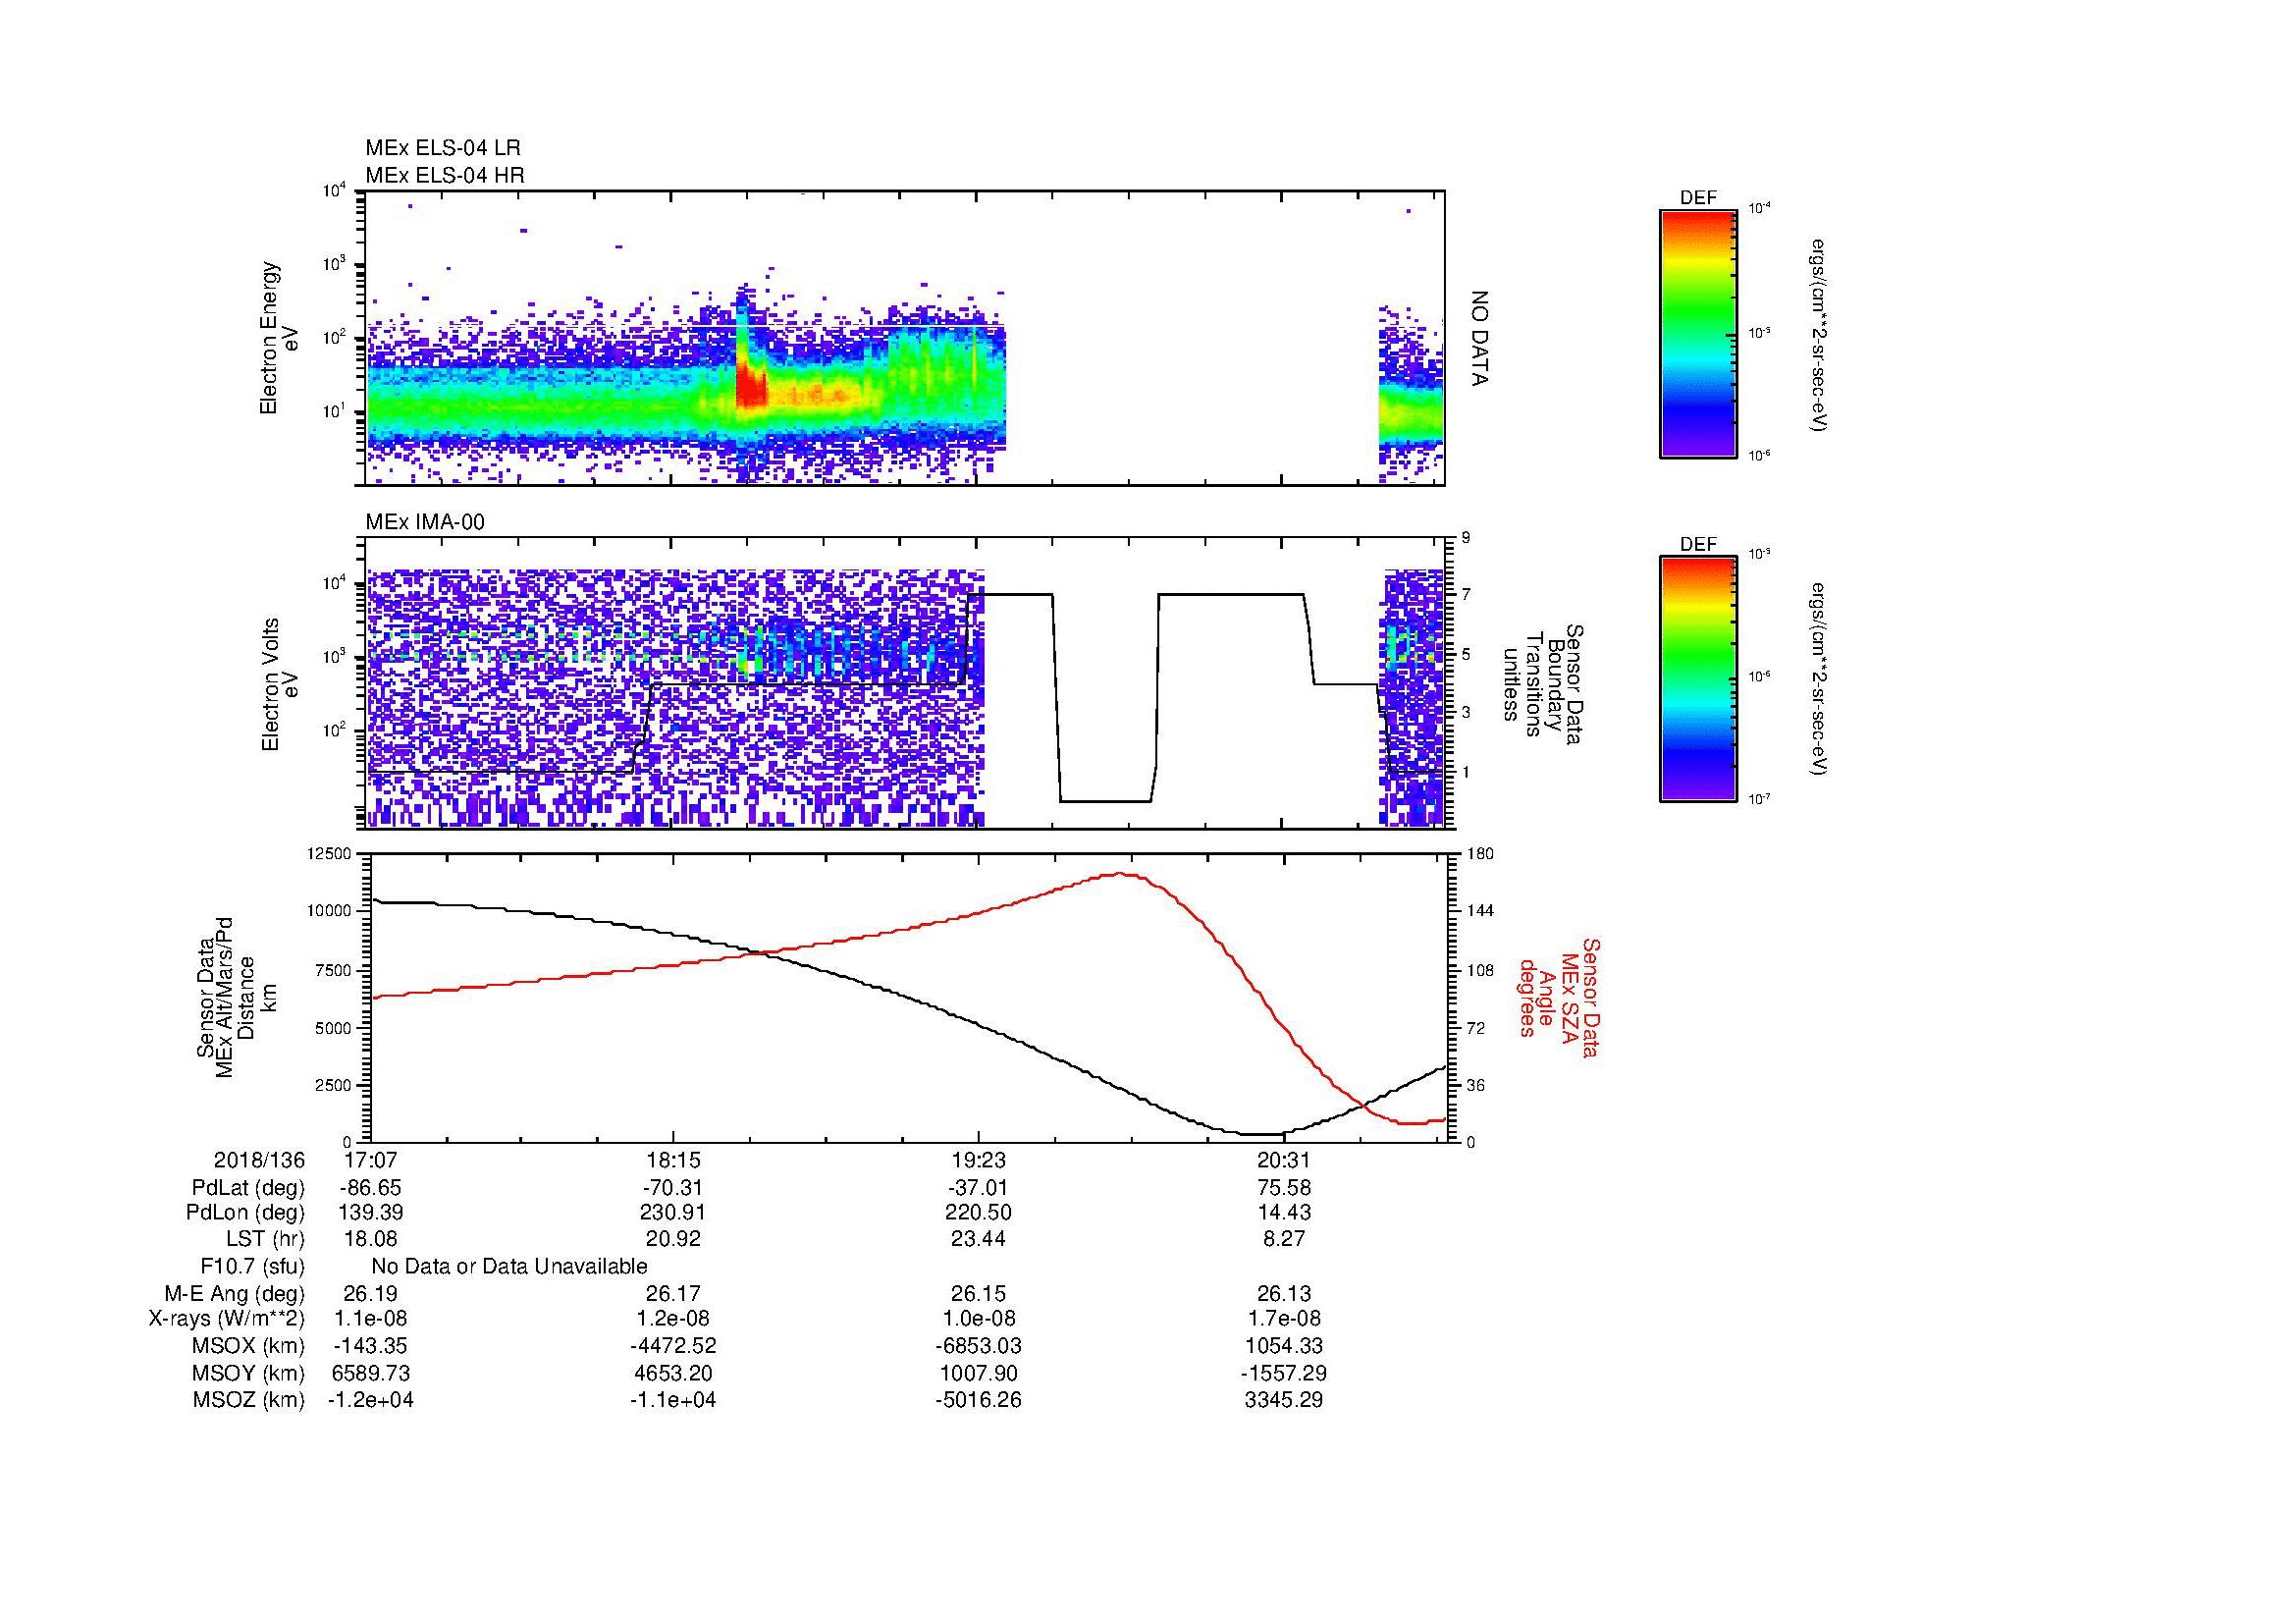Click the '18:15' time tick label
The width and height of the screenshot is (2296, 1623).
tap(673, 1161)
